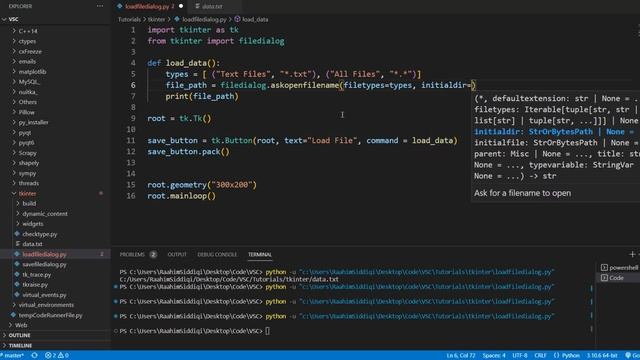
Task: Expand the OUTLINE section
Action: [19, 335]
